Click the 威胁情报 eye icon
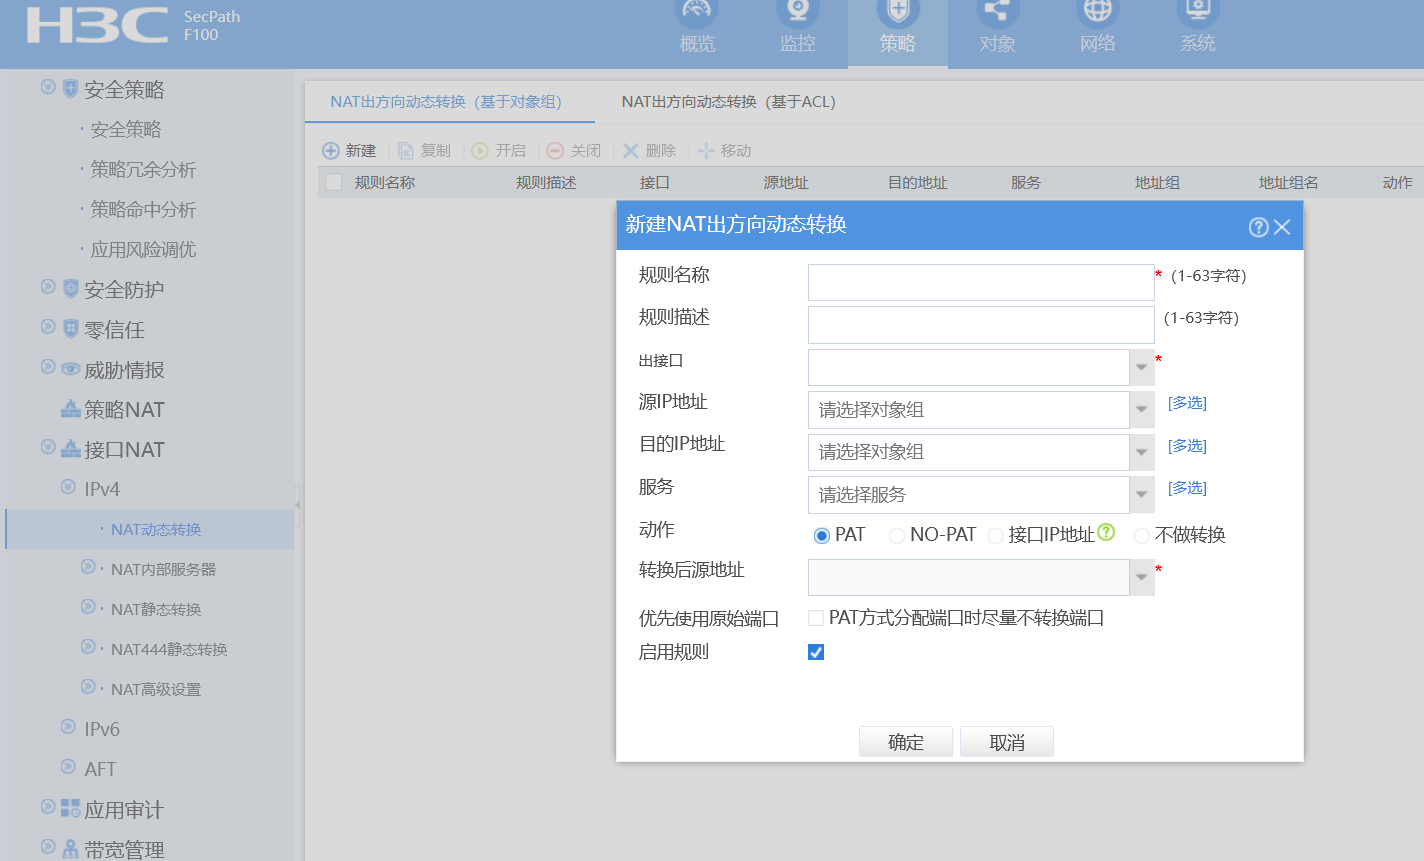 [70, 369]
